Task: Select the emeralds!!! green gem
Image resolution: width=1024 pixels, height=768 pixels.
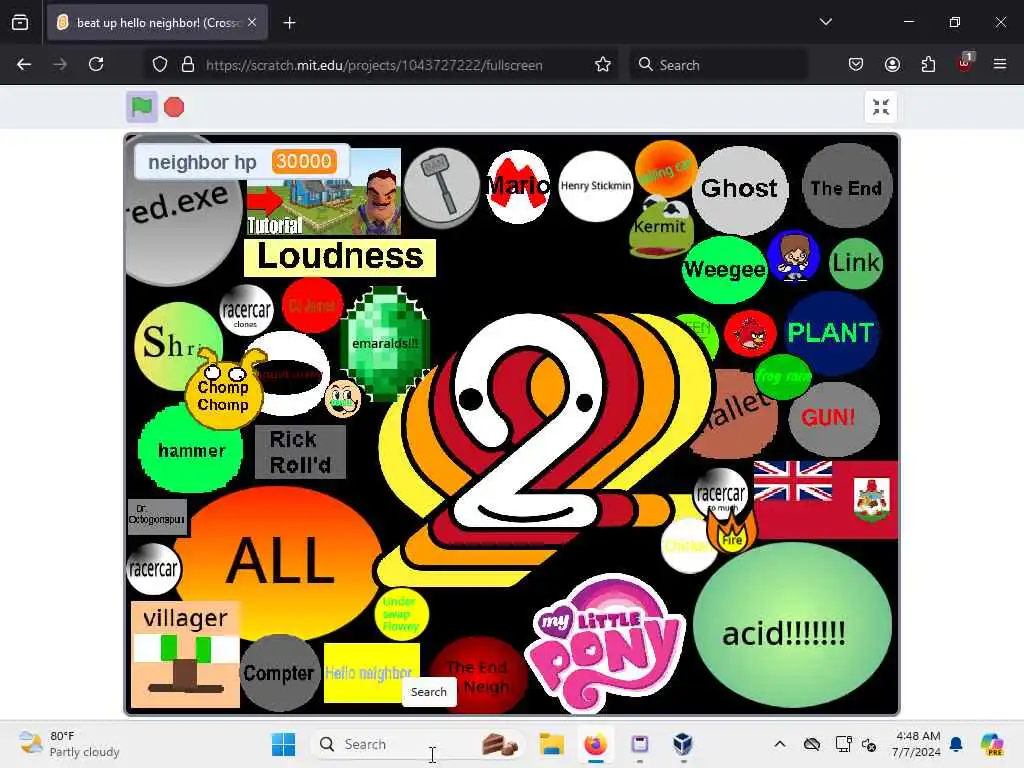Action: [385, 344]
